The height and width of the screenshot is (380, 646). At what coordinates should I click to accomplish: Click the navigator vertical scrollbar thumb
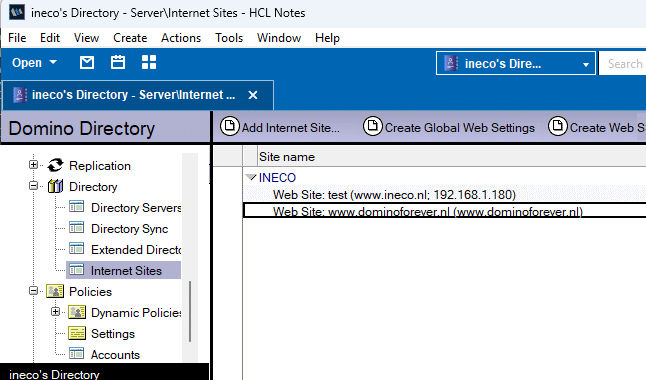190,311
